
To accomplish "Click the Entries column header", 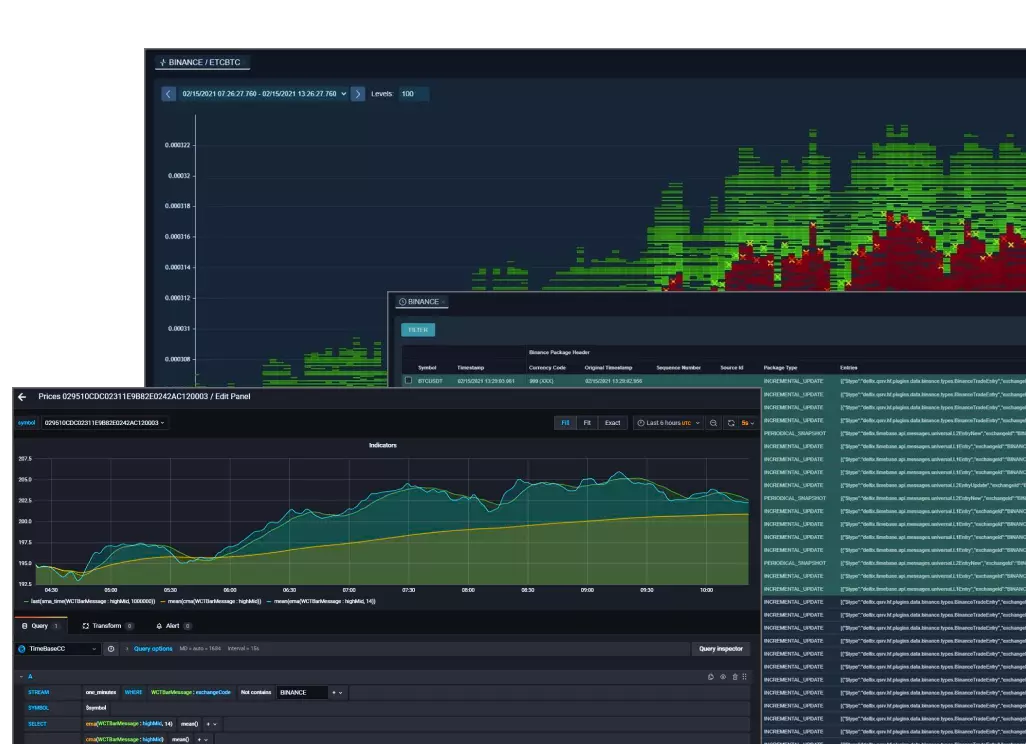I will [x=849, y=368].
